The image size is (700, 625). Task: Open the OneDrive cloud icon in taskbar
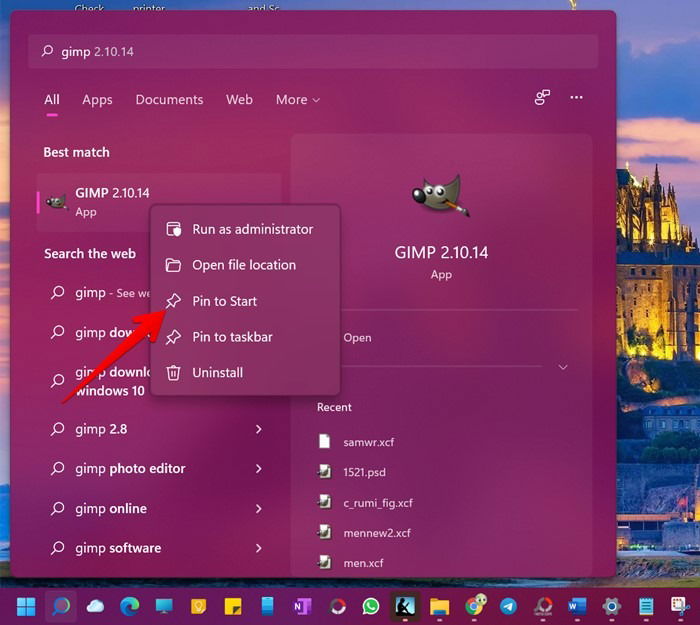(x=95, y=606)
